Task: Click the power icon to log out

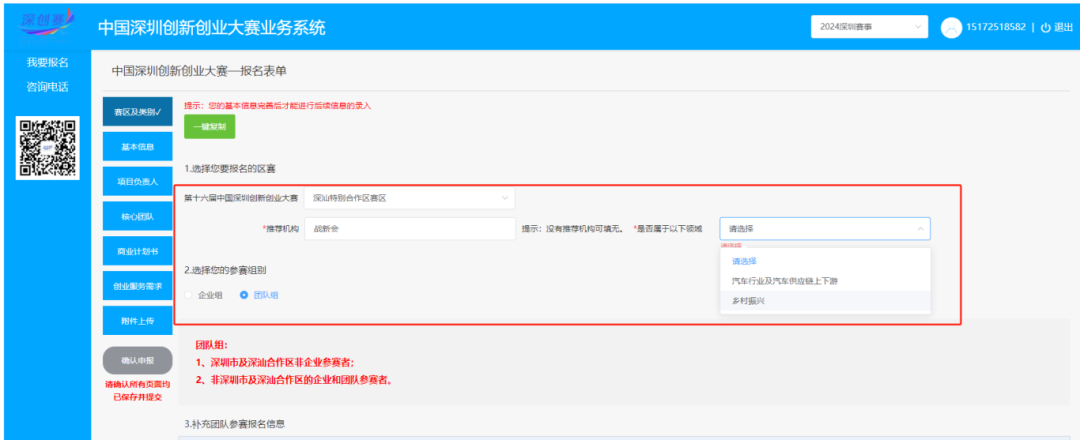Action: coord(1045,27)
